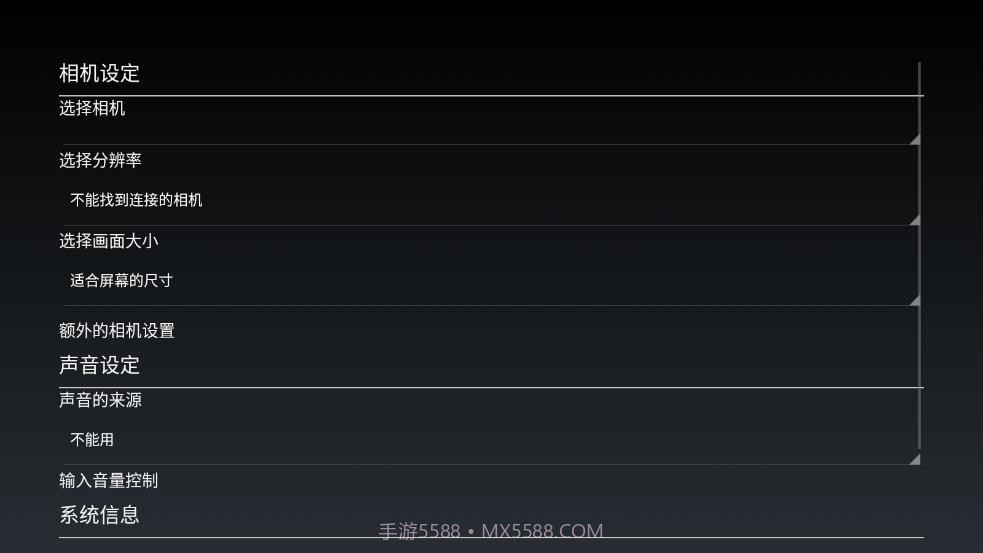Click the 系统信息 section header
Viewport: 983px width, 553px height.
click(99, 515)
